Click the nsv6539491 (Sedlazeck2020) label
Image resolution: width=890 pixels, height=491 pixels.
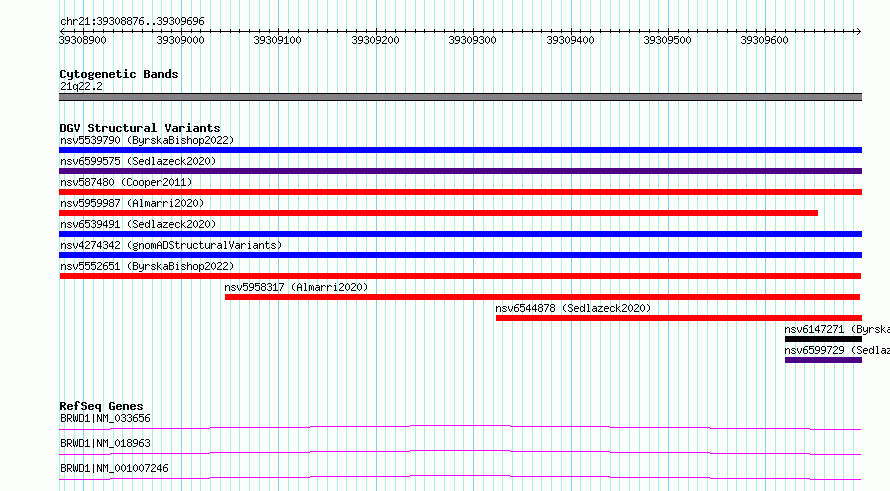tap(138, 224)
